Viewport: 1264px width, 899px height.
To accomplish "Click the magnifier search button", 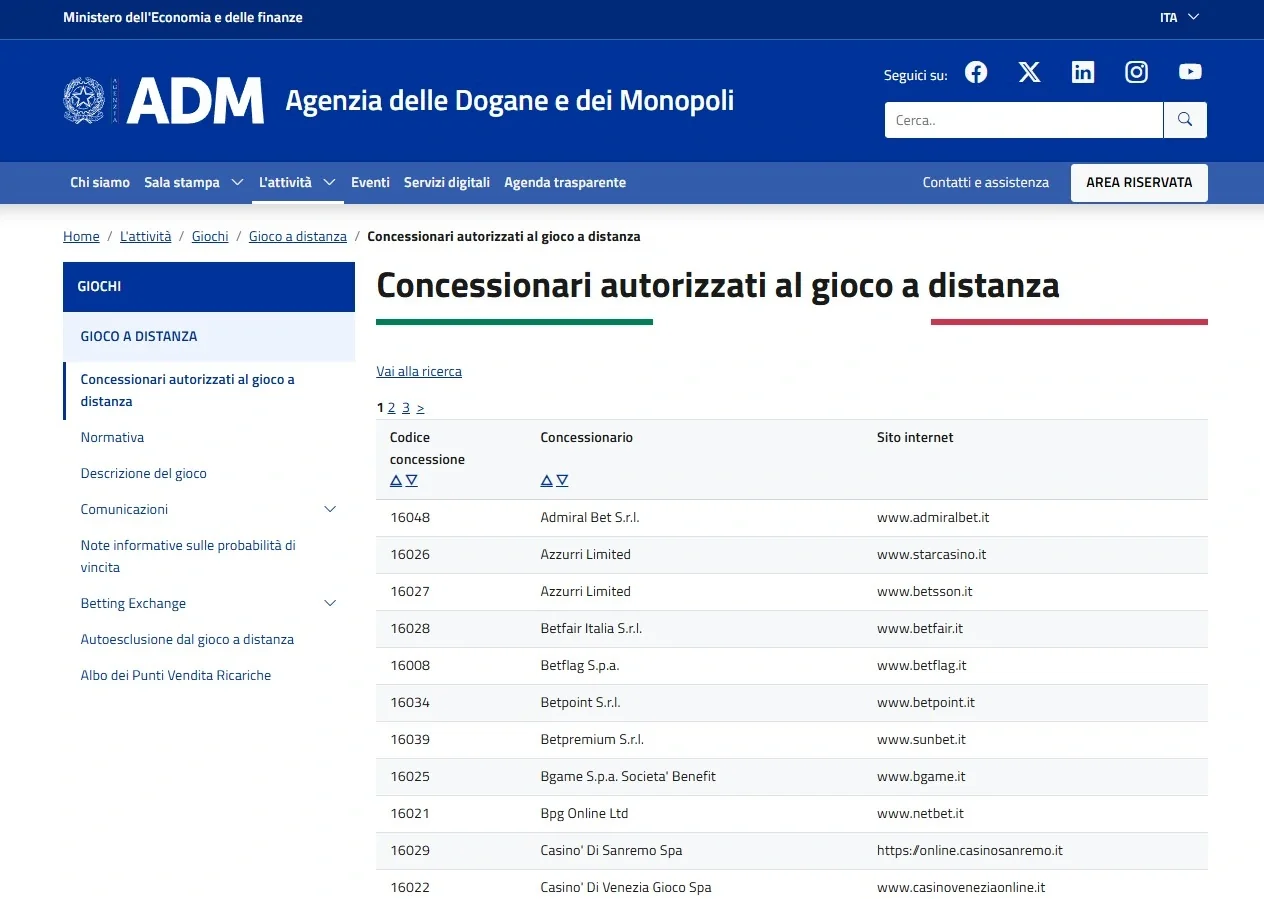I will click(1185, 120).
